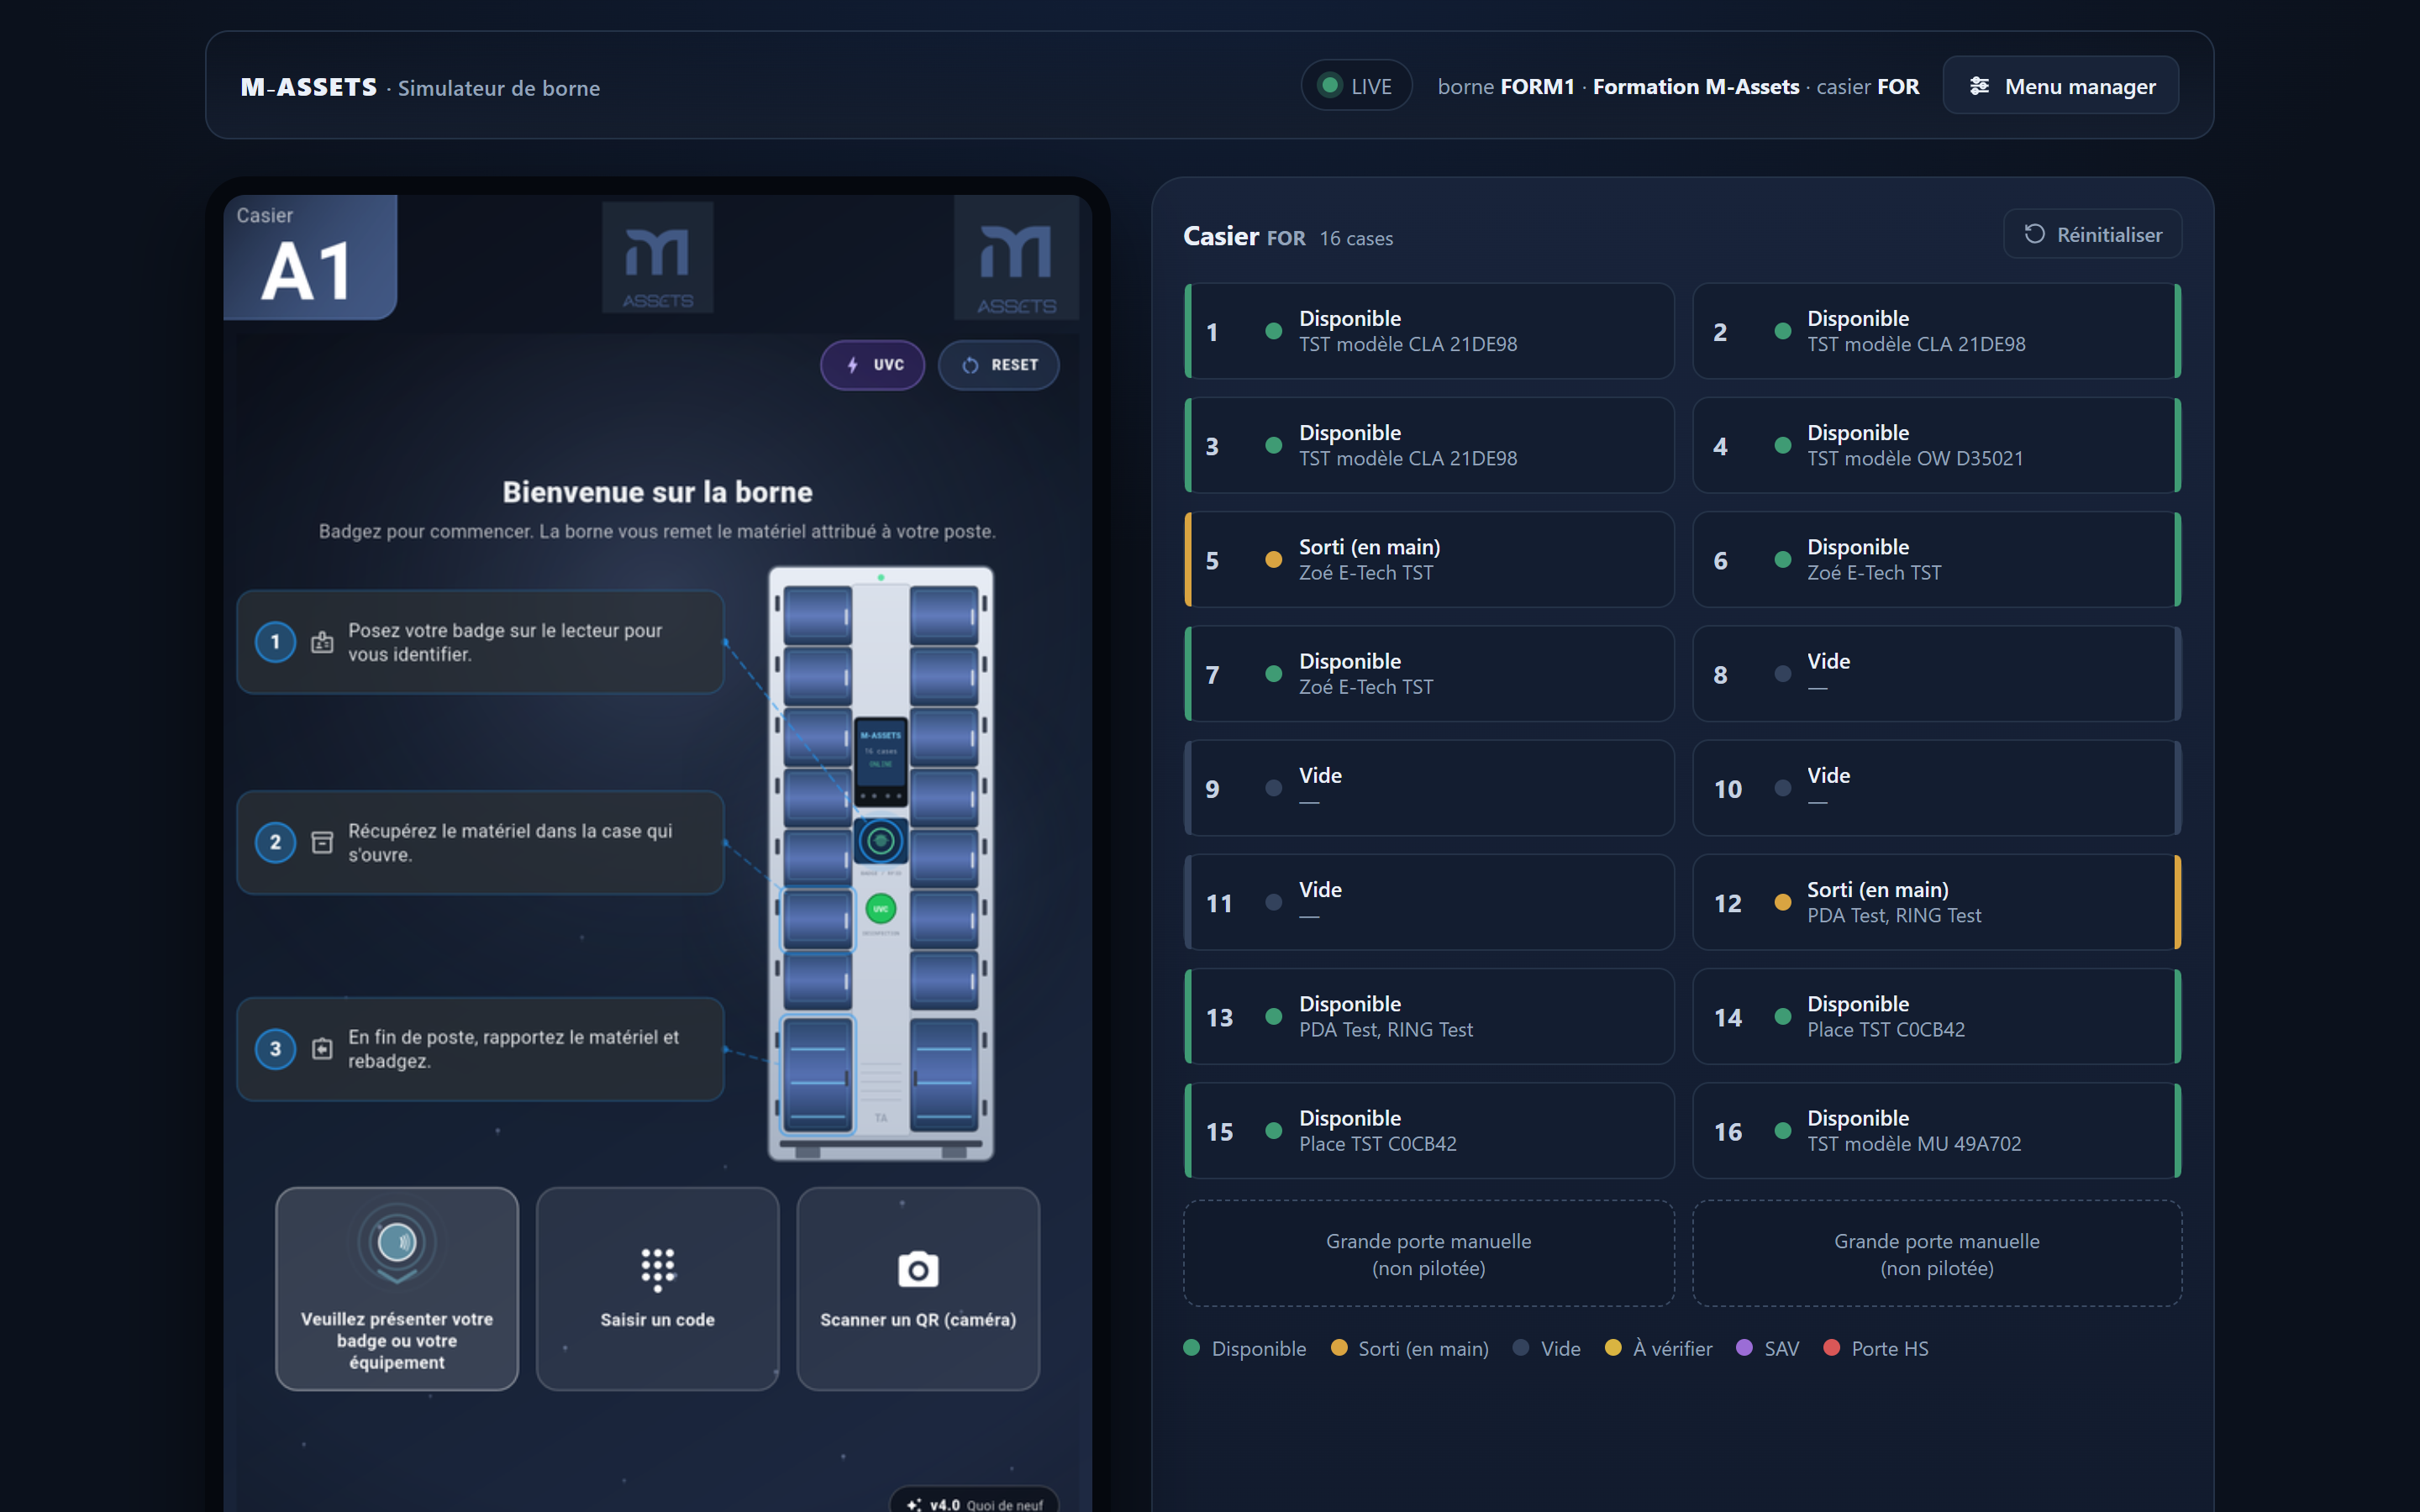2420x1512 pixels.
Task: Select case 11 Vide card
Action: click(1428, 902)
